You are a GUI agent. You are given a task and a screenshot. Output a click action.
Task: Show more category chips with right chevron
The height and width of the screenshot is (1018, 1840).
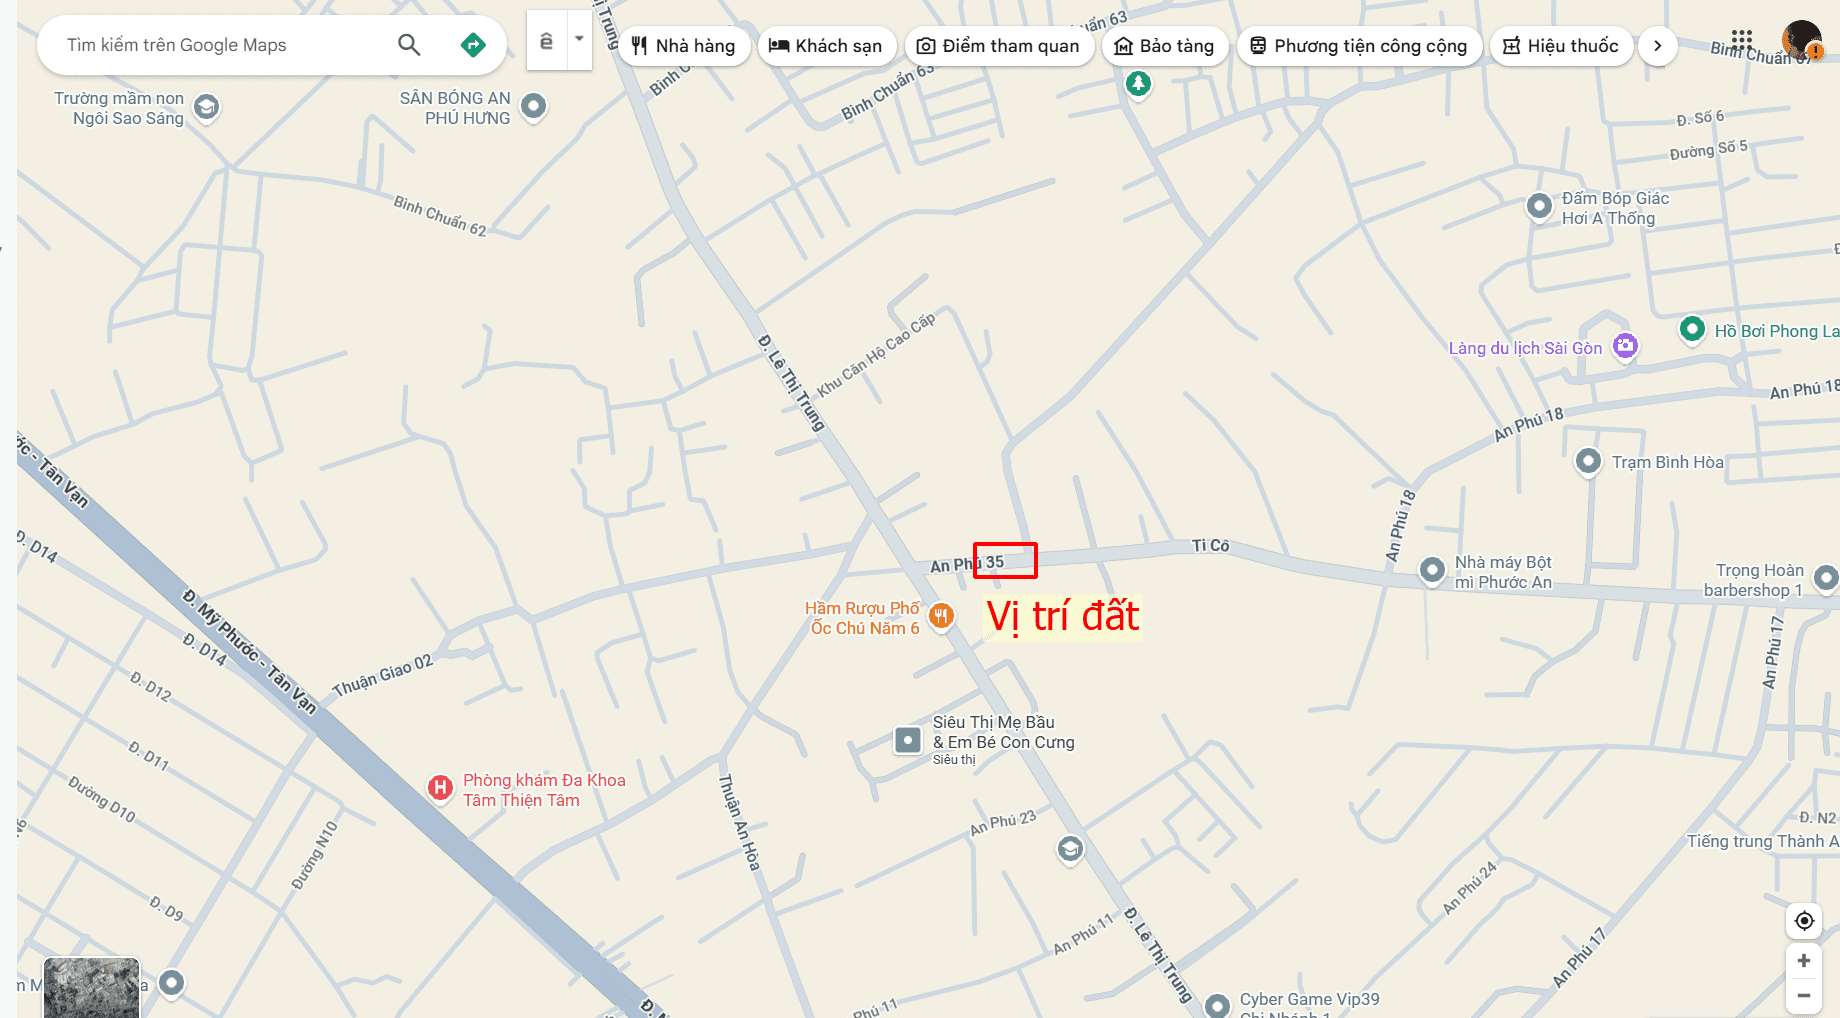click(1657, 46)
